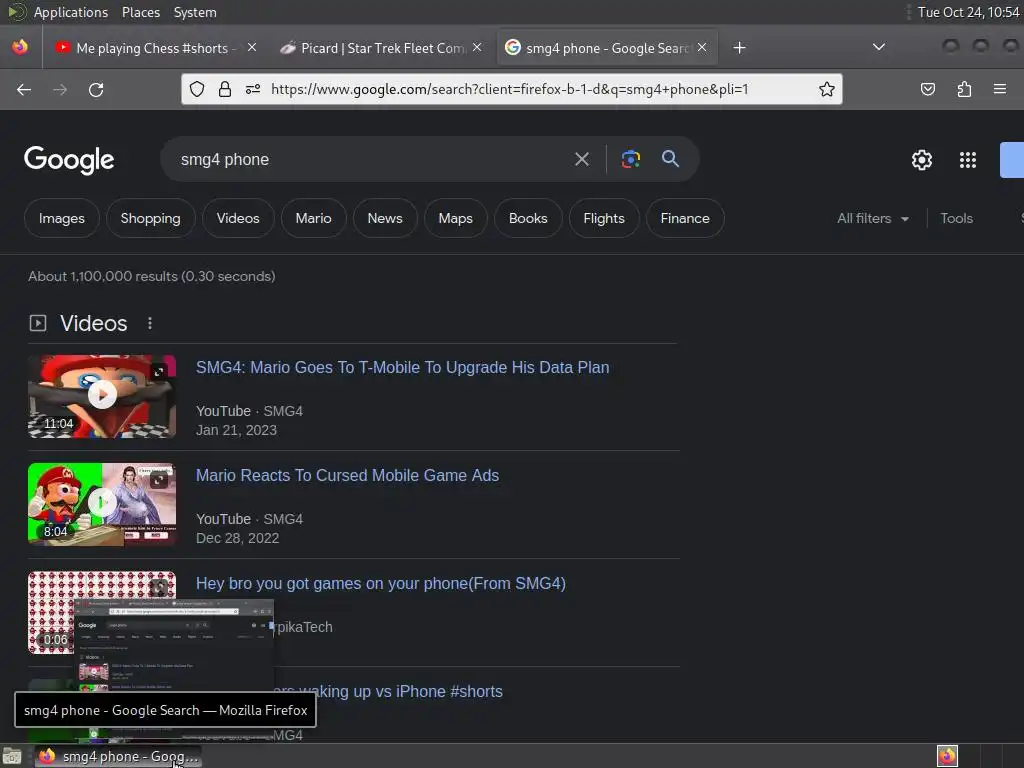This screenshot has height=768, width=1024.
Task: Close the Me playing Chess tab
Action: pos(252,48)
